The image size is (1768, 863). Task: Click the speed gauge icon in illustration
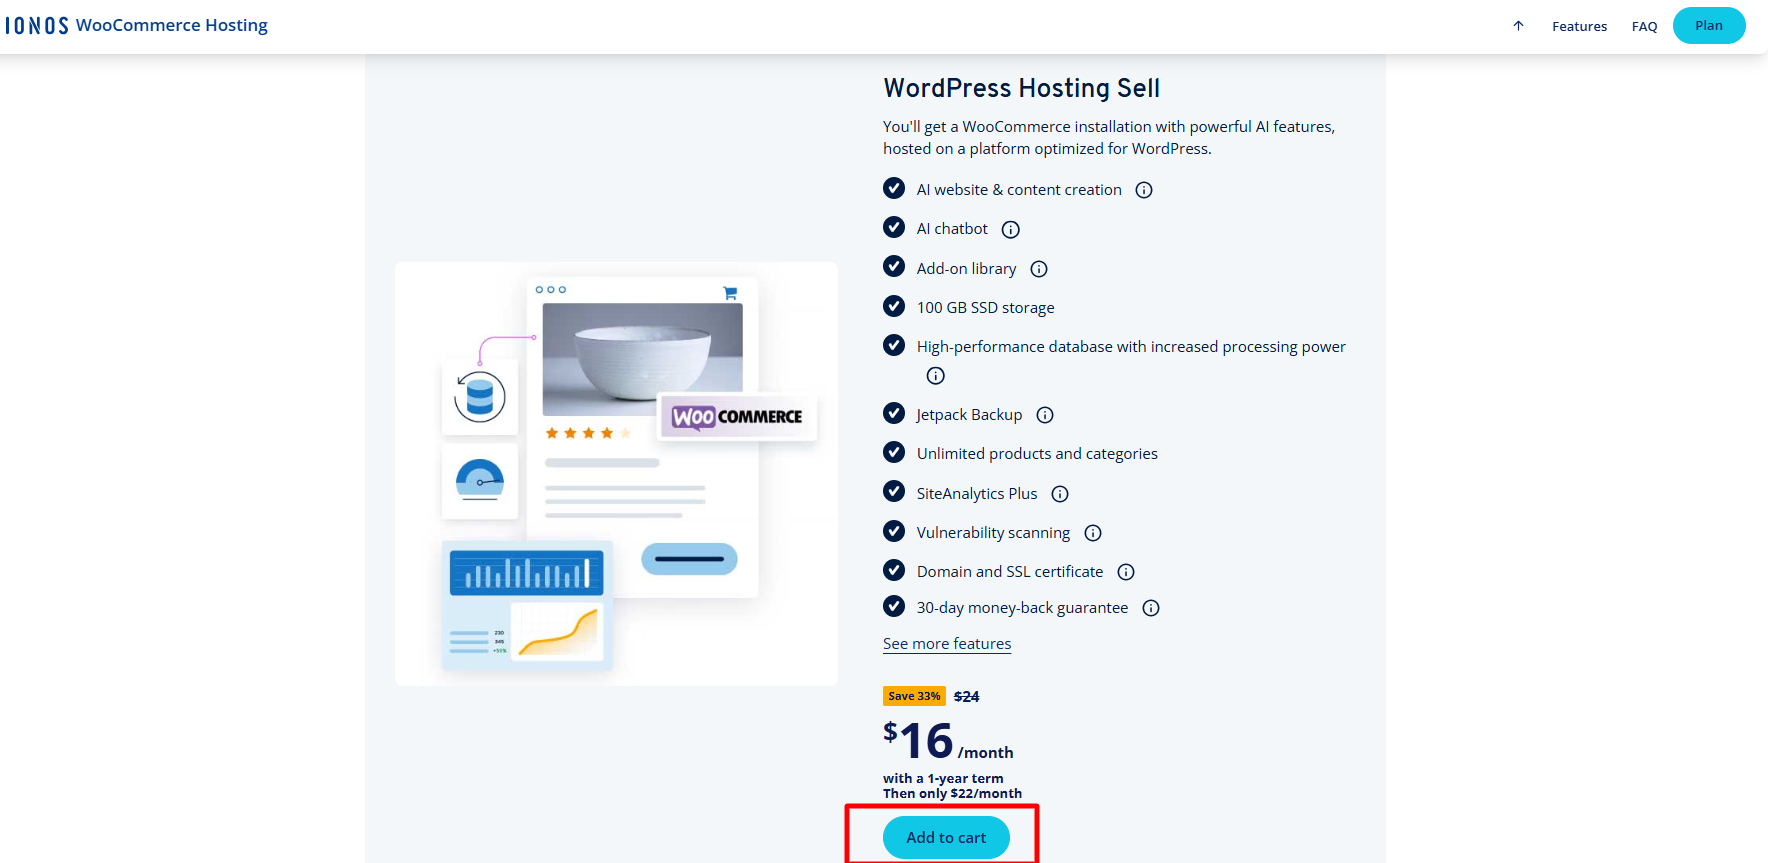[x=480, y=481]
